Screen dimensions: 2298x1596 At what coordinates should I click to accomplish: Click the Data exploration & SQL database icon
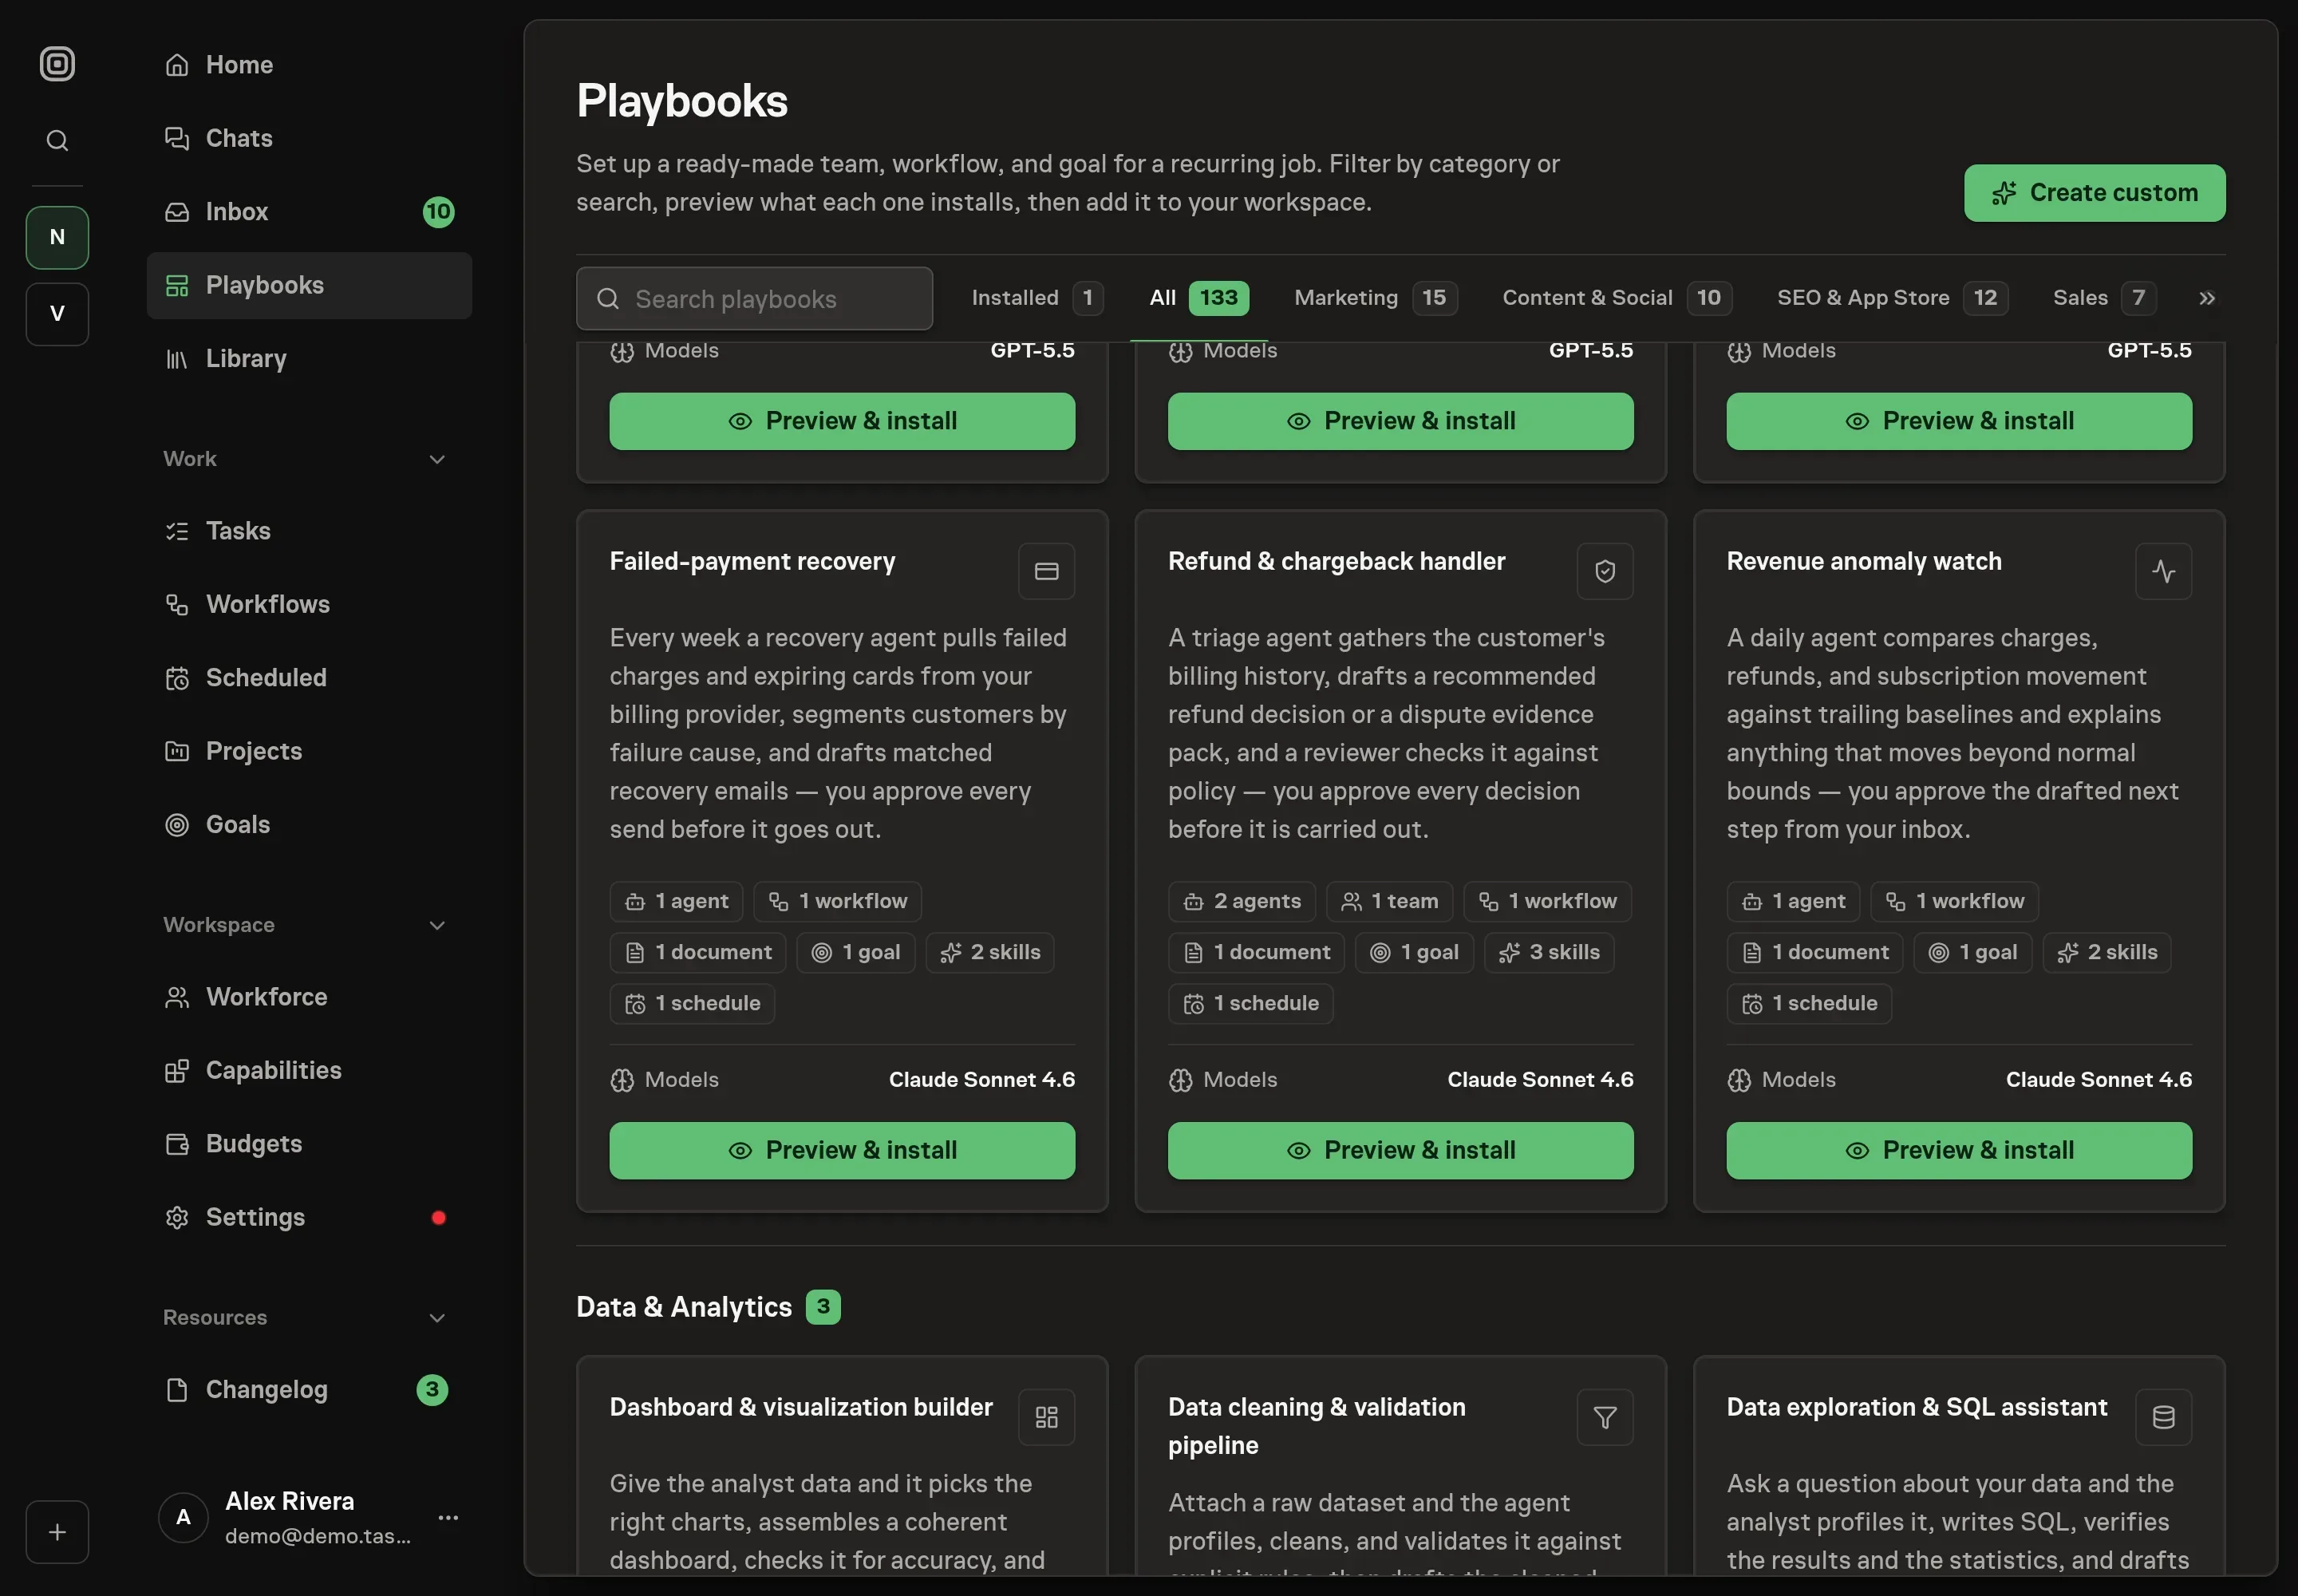tap(2163, 1417)
